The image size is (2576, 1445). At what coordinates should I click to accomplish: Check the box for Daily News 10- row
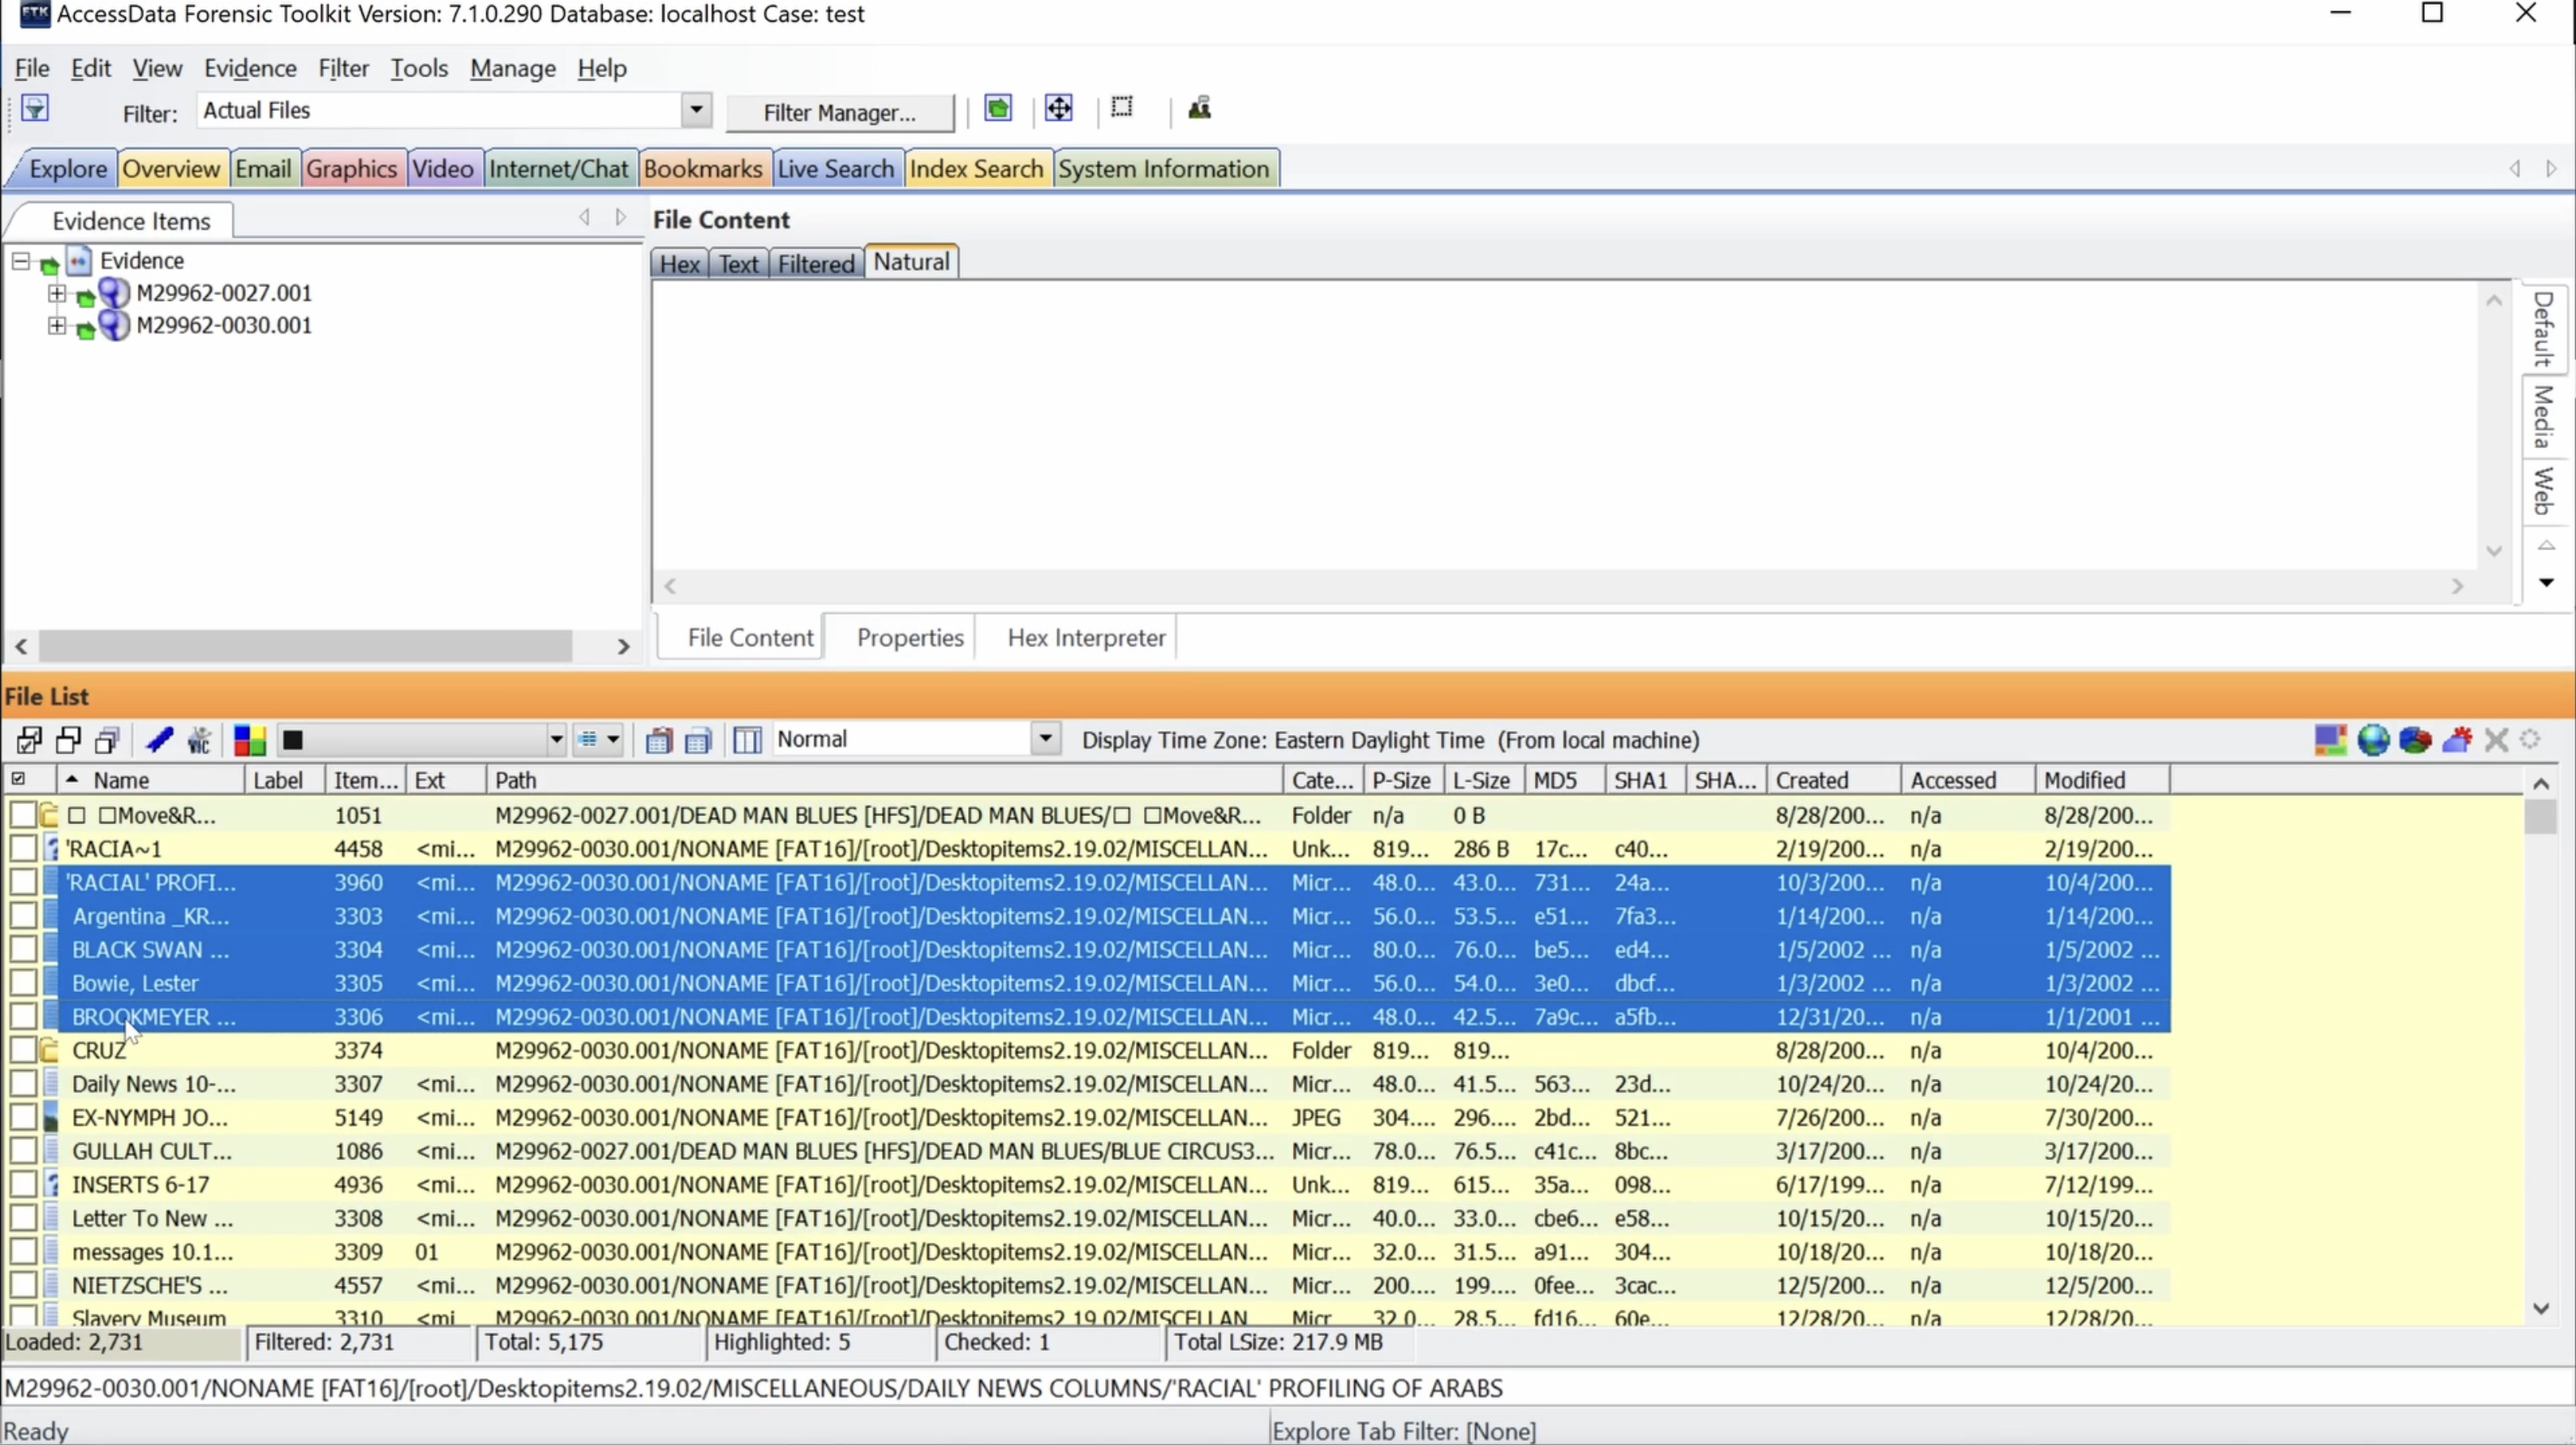23,1083
